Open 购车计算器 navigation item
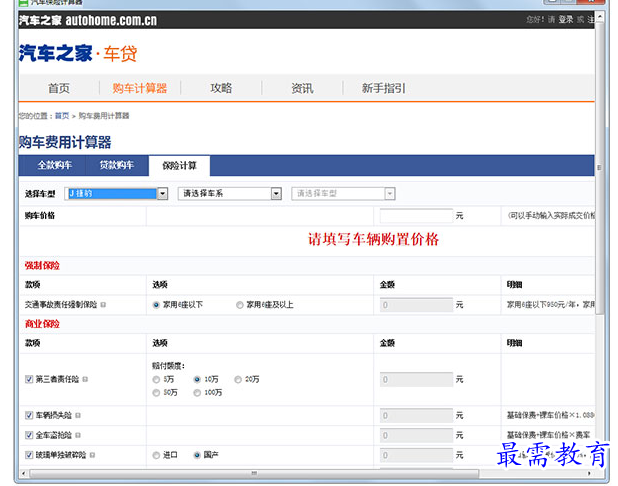The image size is (618, 486). pyautogui.click(x=140, y=88)
